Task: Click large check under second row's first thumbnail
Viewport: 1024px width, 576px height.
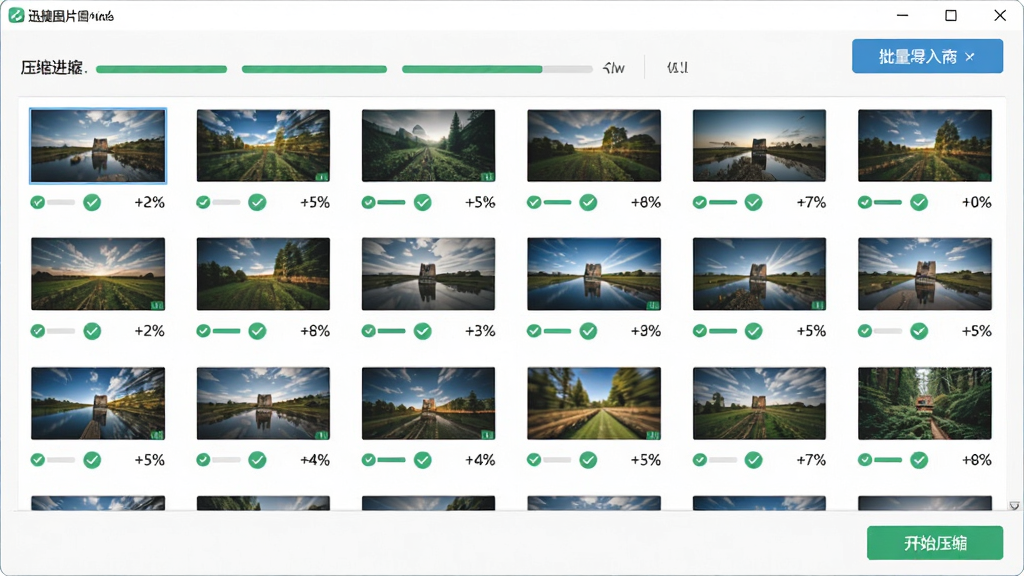Action: [x=92, y=331]
